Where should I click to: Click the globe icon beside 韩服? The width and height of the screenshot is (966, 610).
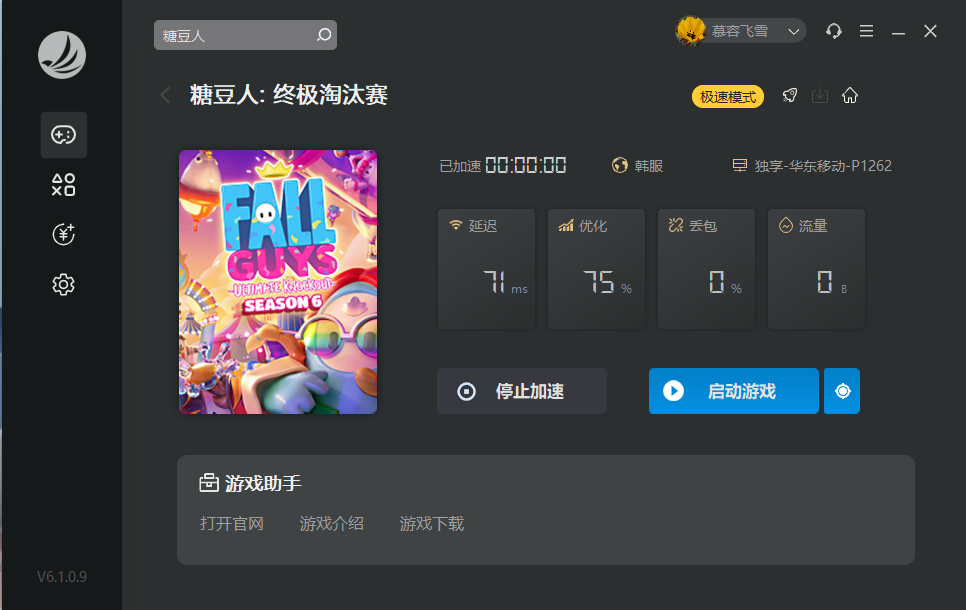(x=620, y=165)
